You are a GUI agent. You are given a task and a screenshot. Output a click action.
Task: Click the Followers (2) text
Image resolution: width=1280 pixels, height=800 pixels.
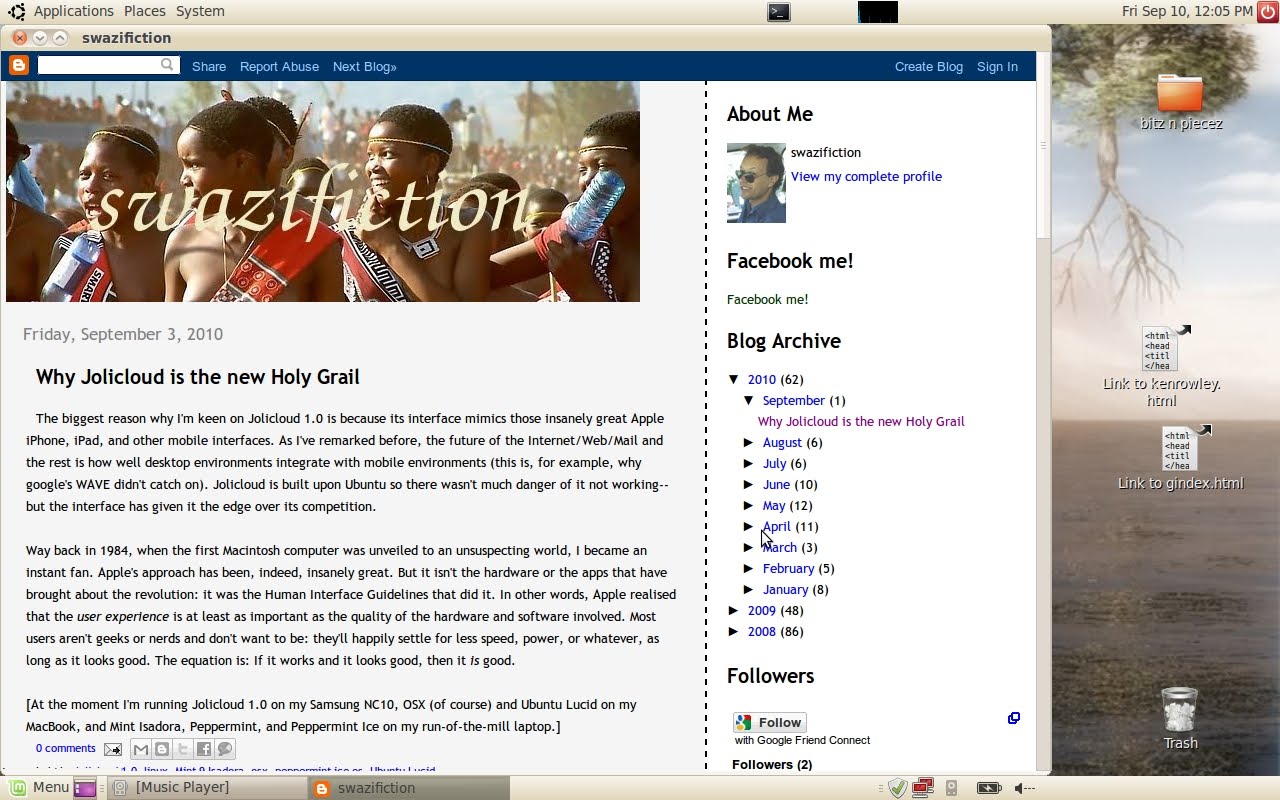pyautogui.click(x=772, y=764)
